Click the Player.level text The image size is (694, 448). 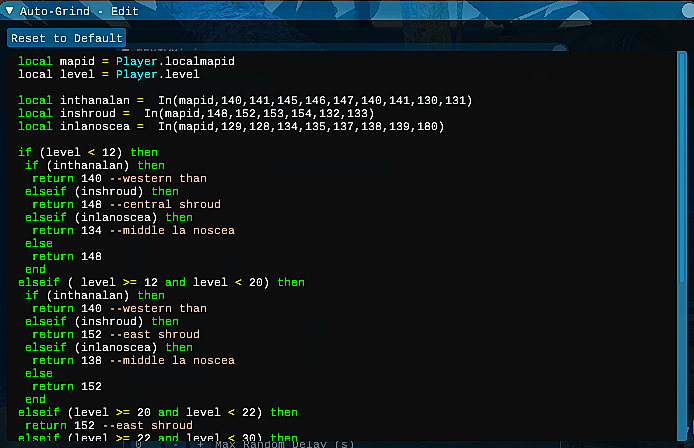coord(157,75)
